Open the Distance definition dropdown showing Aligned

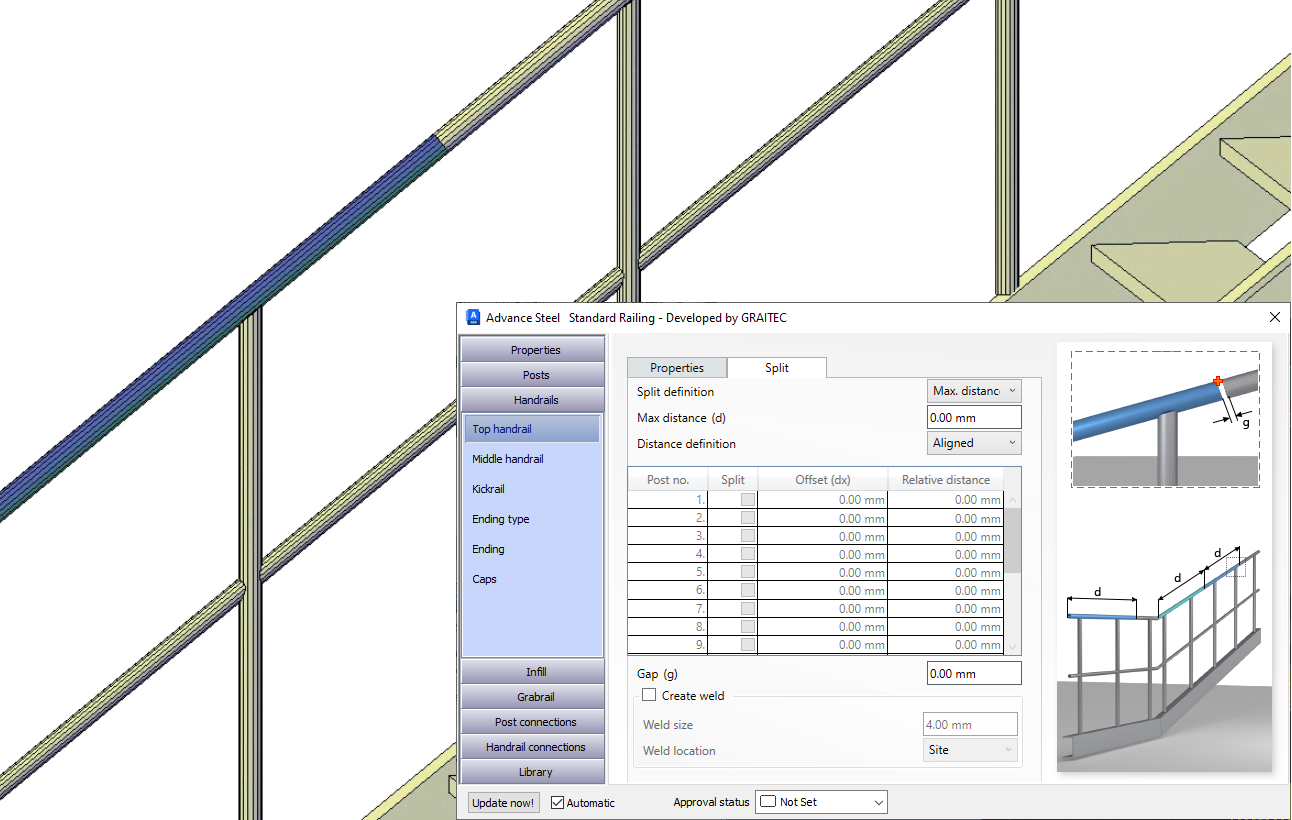click(974, 443)
